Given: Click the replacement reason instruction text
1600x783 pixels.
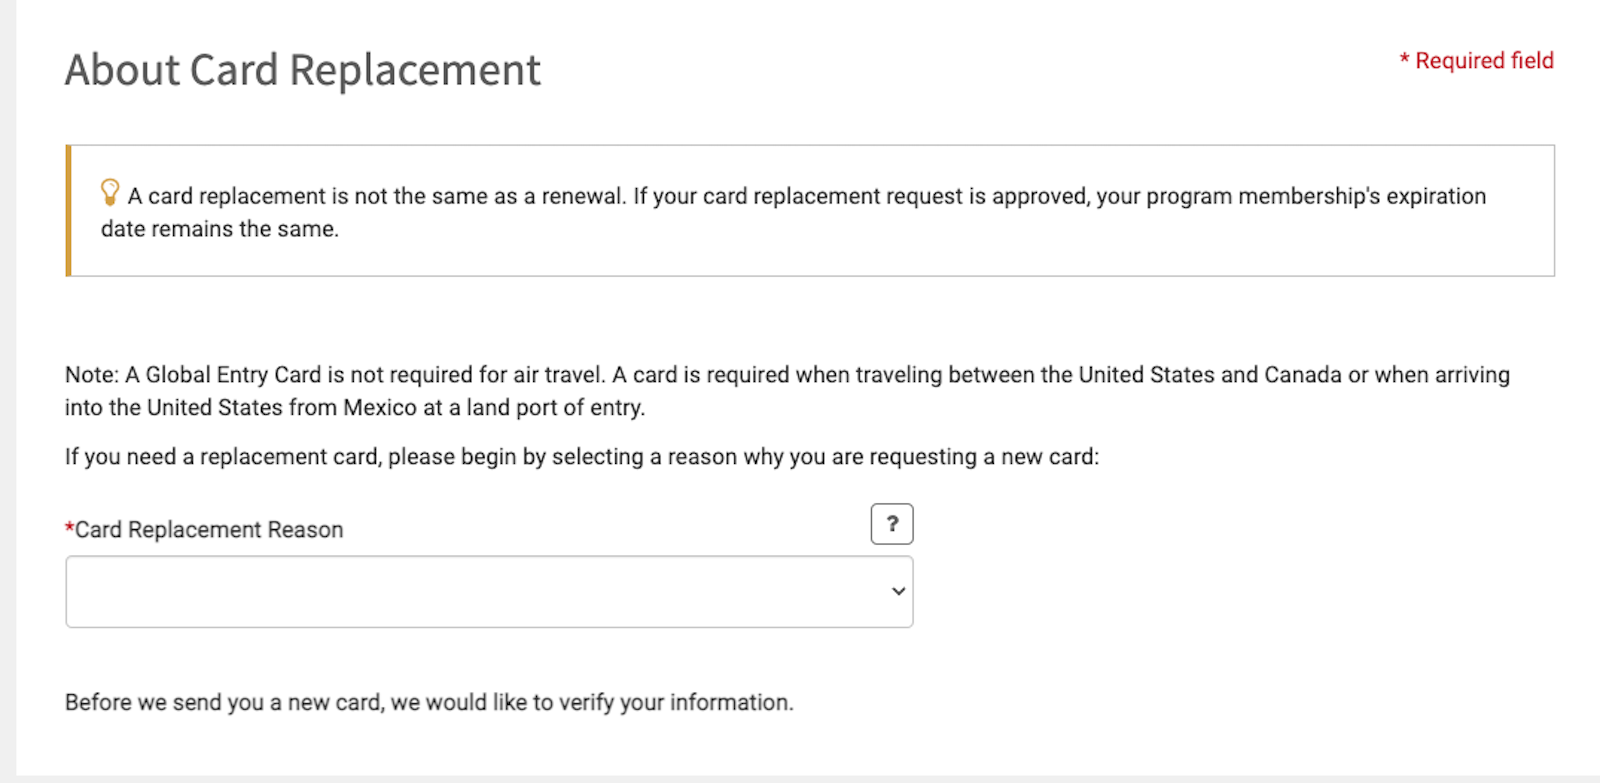Looking at the screenshot, I should (581, 456).
